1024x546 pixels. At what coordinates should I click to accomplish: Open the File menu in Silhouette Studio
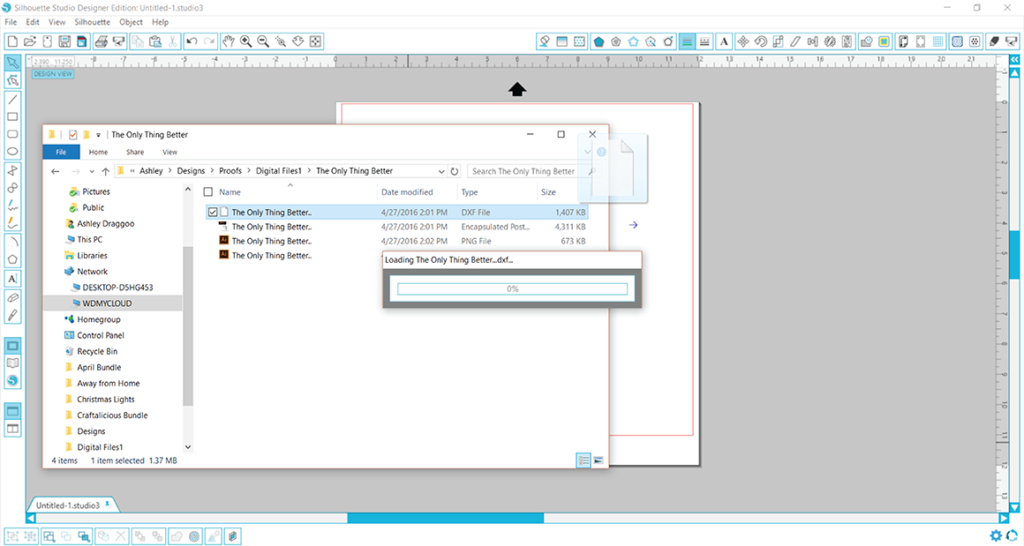10,22
